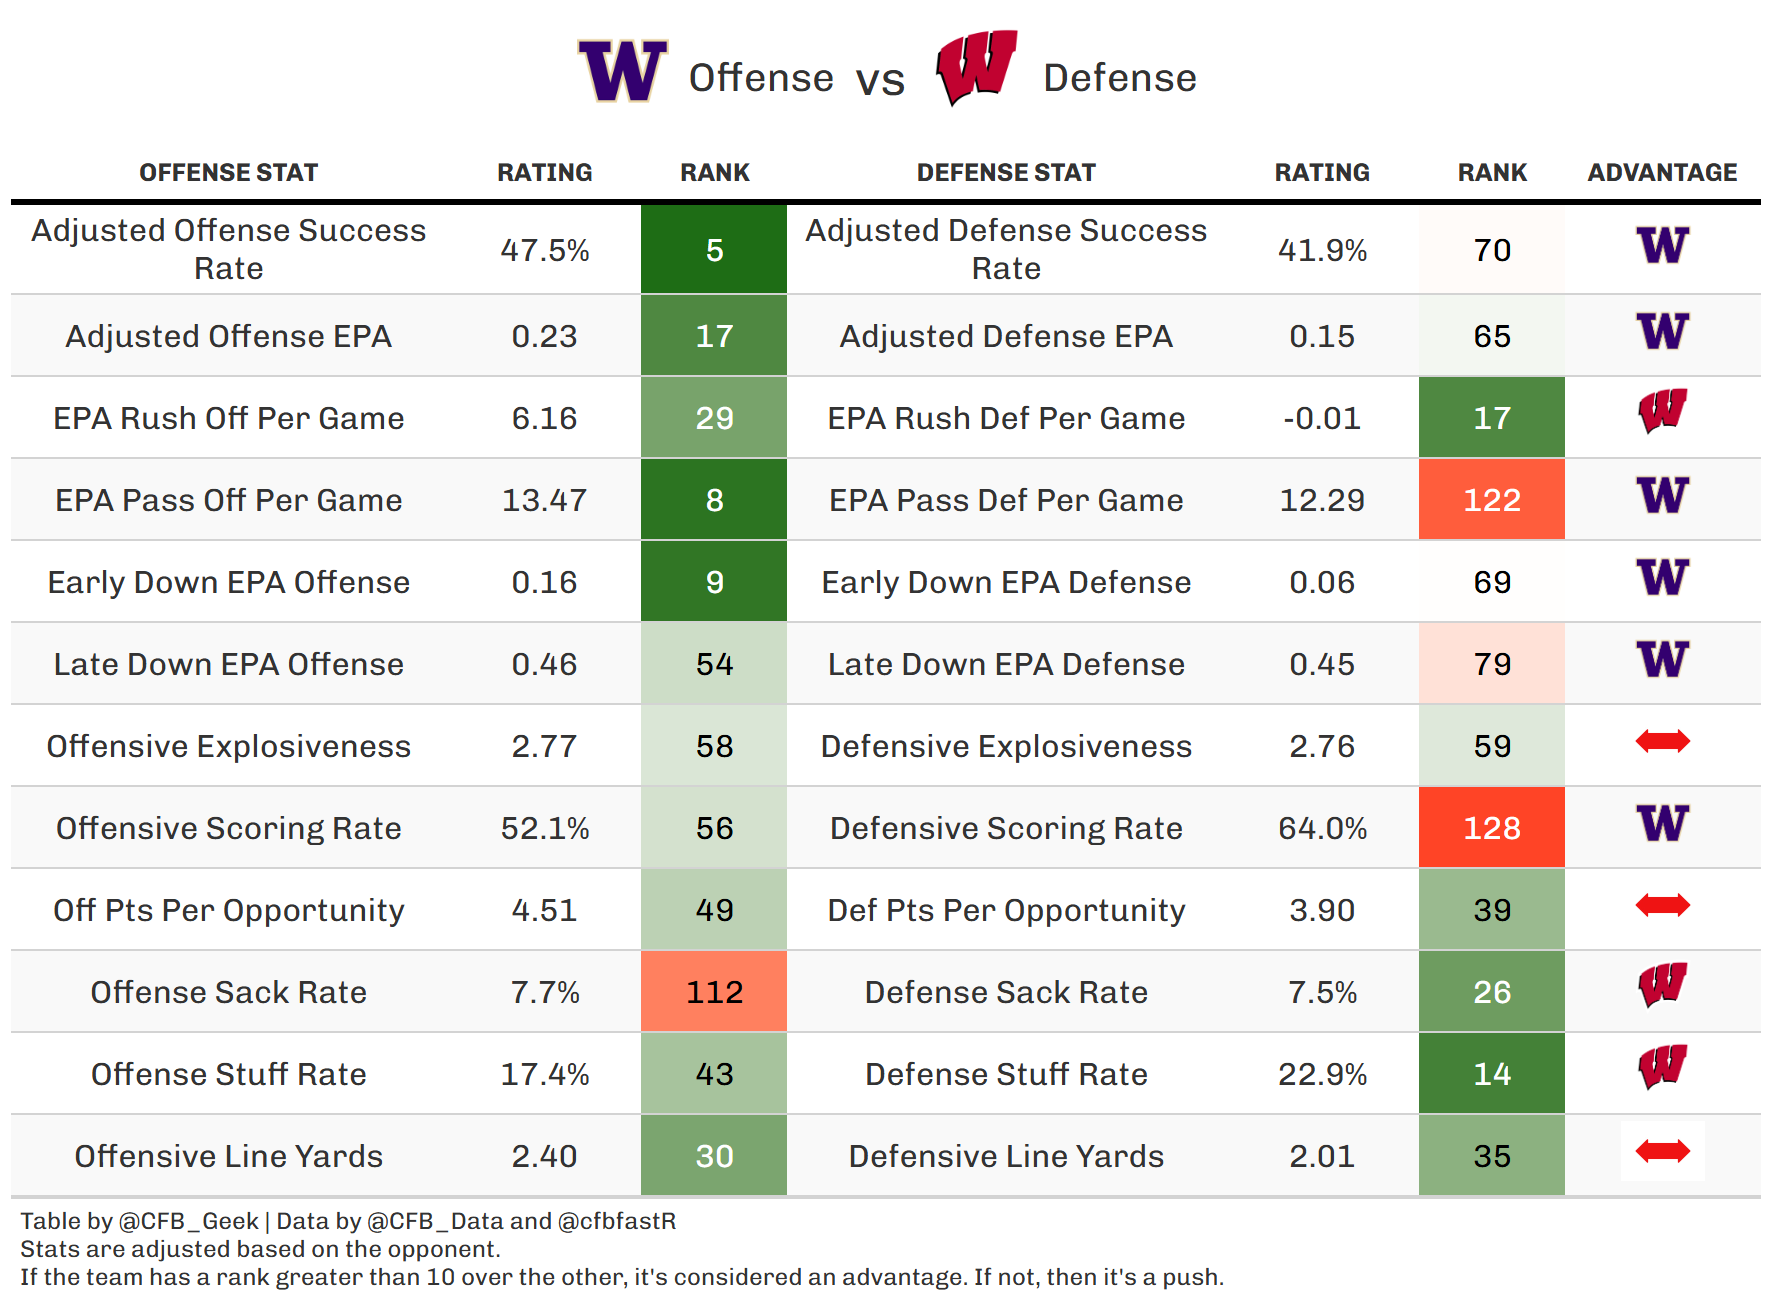Click the DEFENSE STAT column header
Screen dimensions: 1770x1312
[x=1006, y=173]
